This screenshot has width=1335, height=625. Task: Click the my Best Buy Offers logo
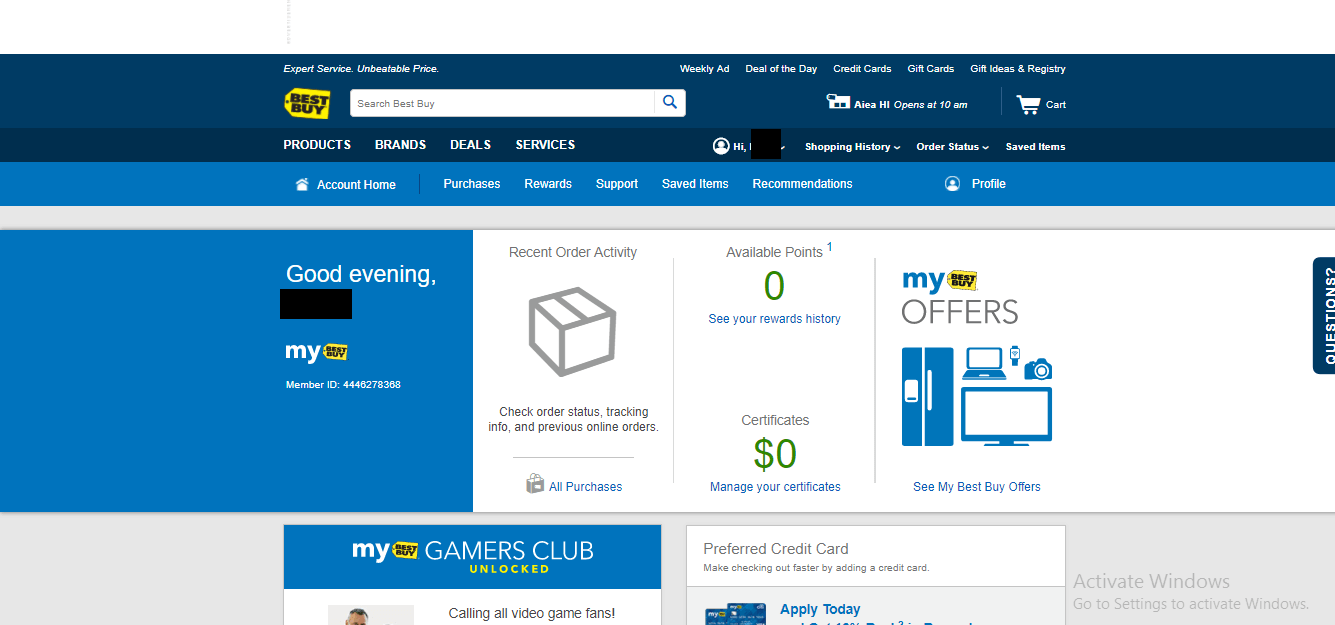click(960, 297)
